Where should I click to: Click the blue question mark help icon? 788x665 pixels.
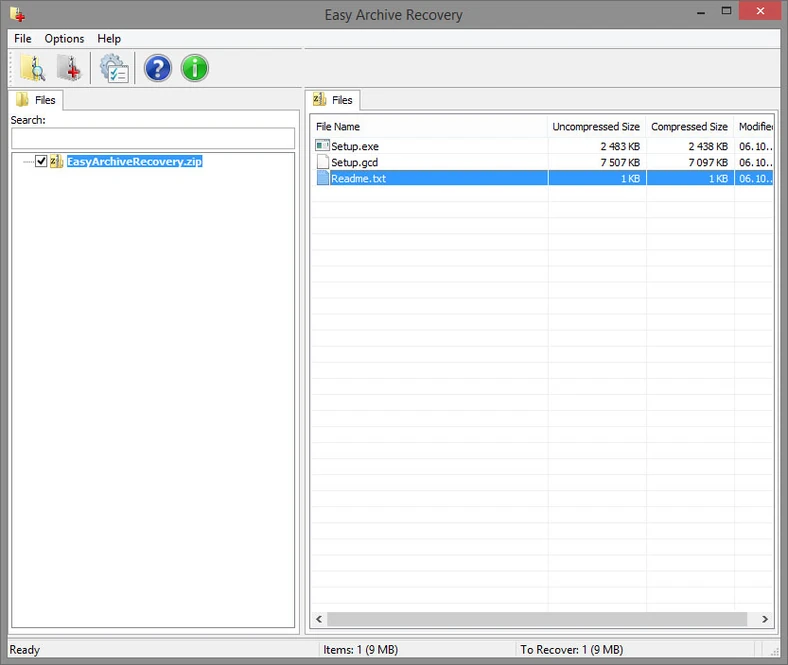[157, 68]
